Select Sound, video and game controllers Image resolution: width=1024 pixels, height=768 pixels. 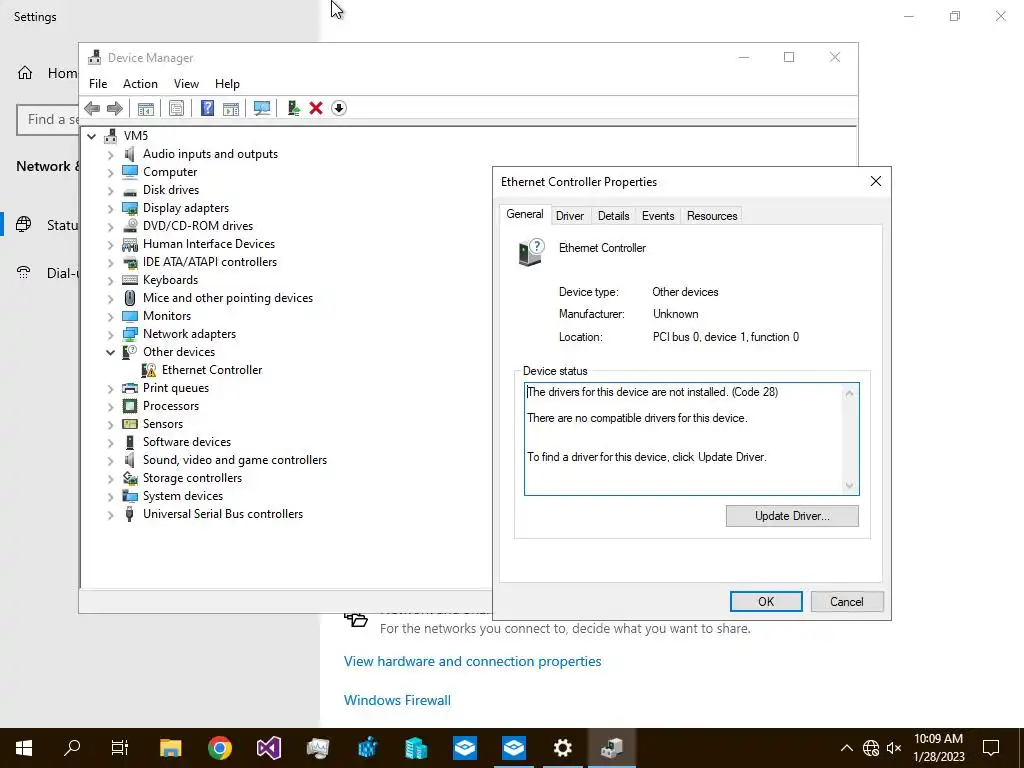(235, 460)
